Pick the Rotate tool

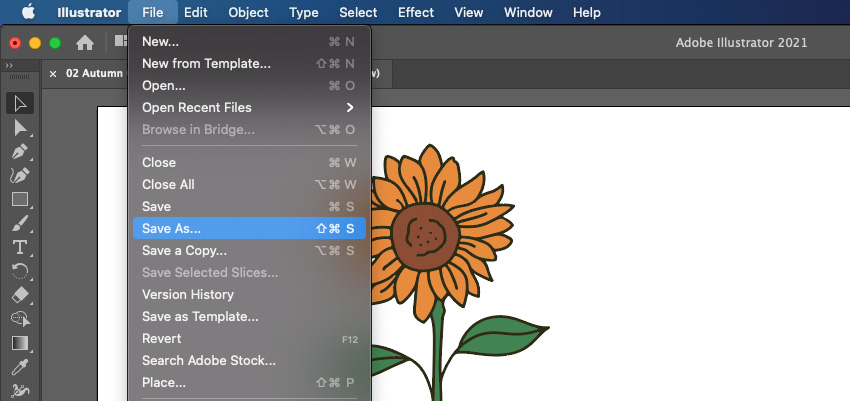pyautogui.click(x=20, y=271)
